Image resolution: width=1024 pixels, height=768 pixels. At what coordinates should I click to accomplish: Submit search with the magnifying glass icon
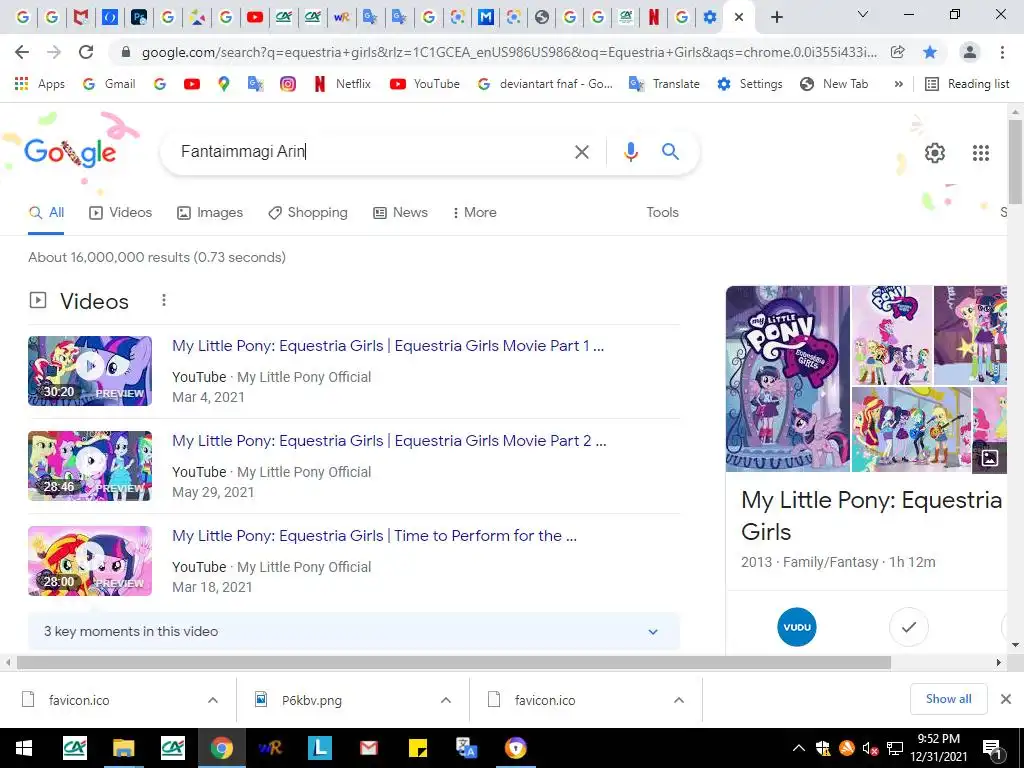[670, 152]
